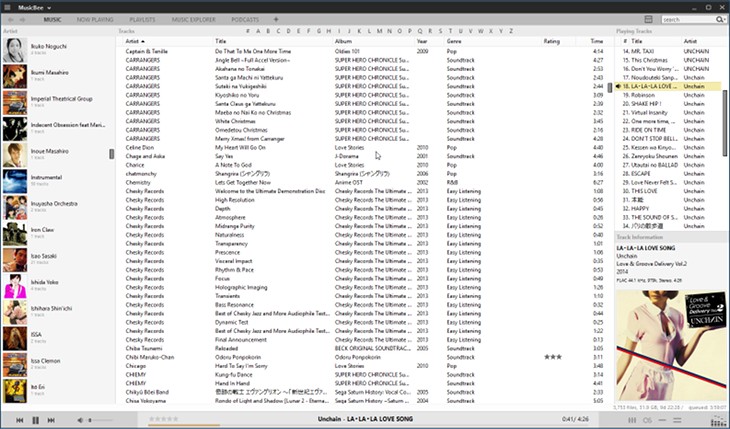Select the track 'Holographic Imaging'

(241, 287)
